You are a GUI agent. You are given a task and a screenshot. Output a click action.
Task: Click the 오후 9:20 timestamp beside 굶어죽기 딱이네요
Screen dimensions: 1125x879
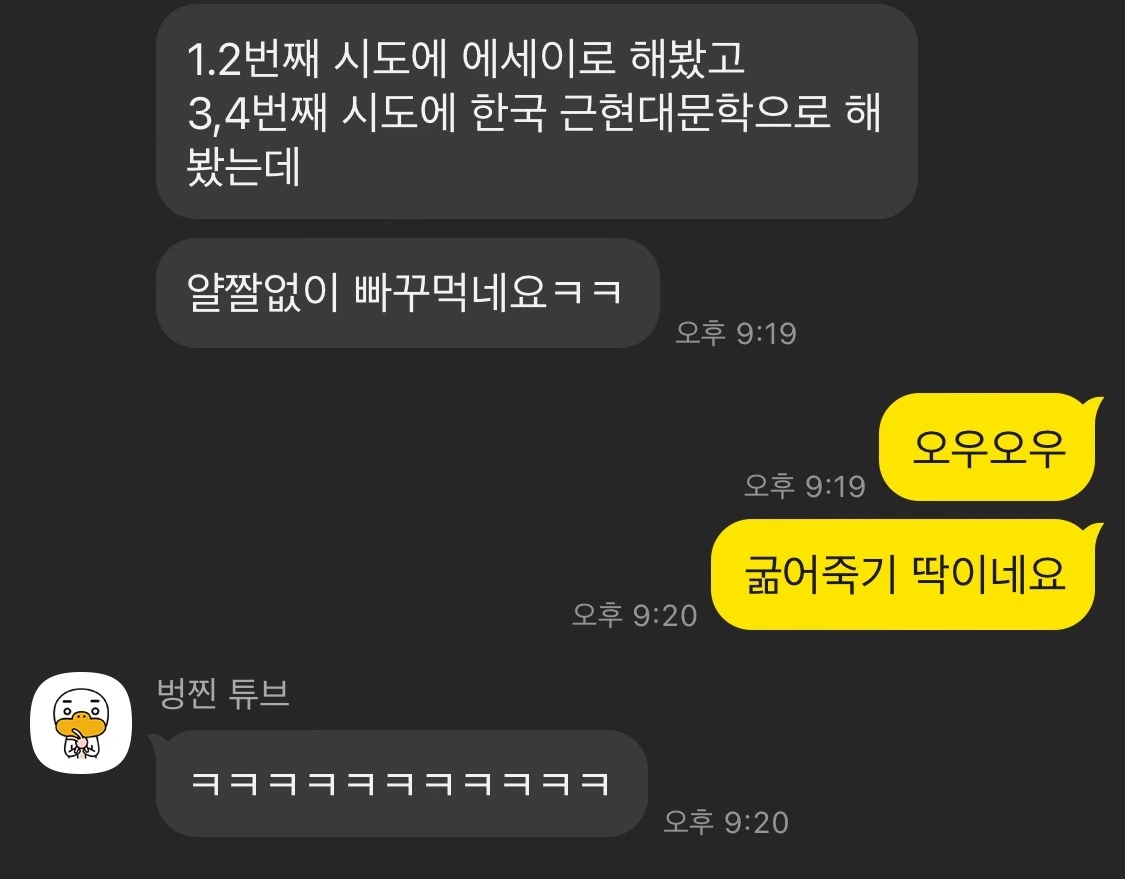[635, 615]
